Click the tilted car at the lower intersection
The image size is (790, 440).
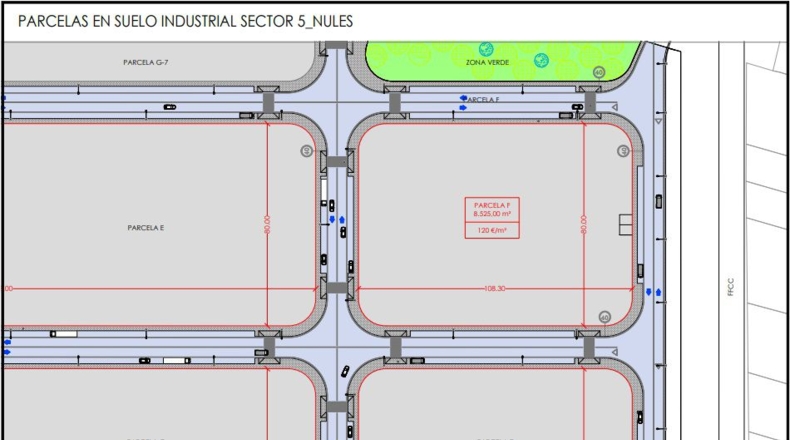pos(345,371)
